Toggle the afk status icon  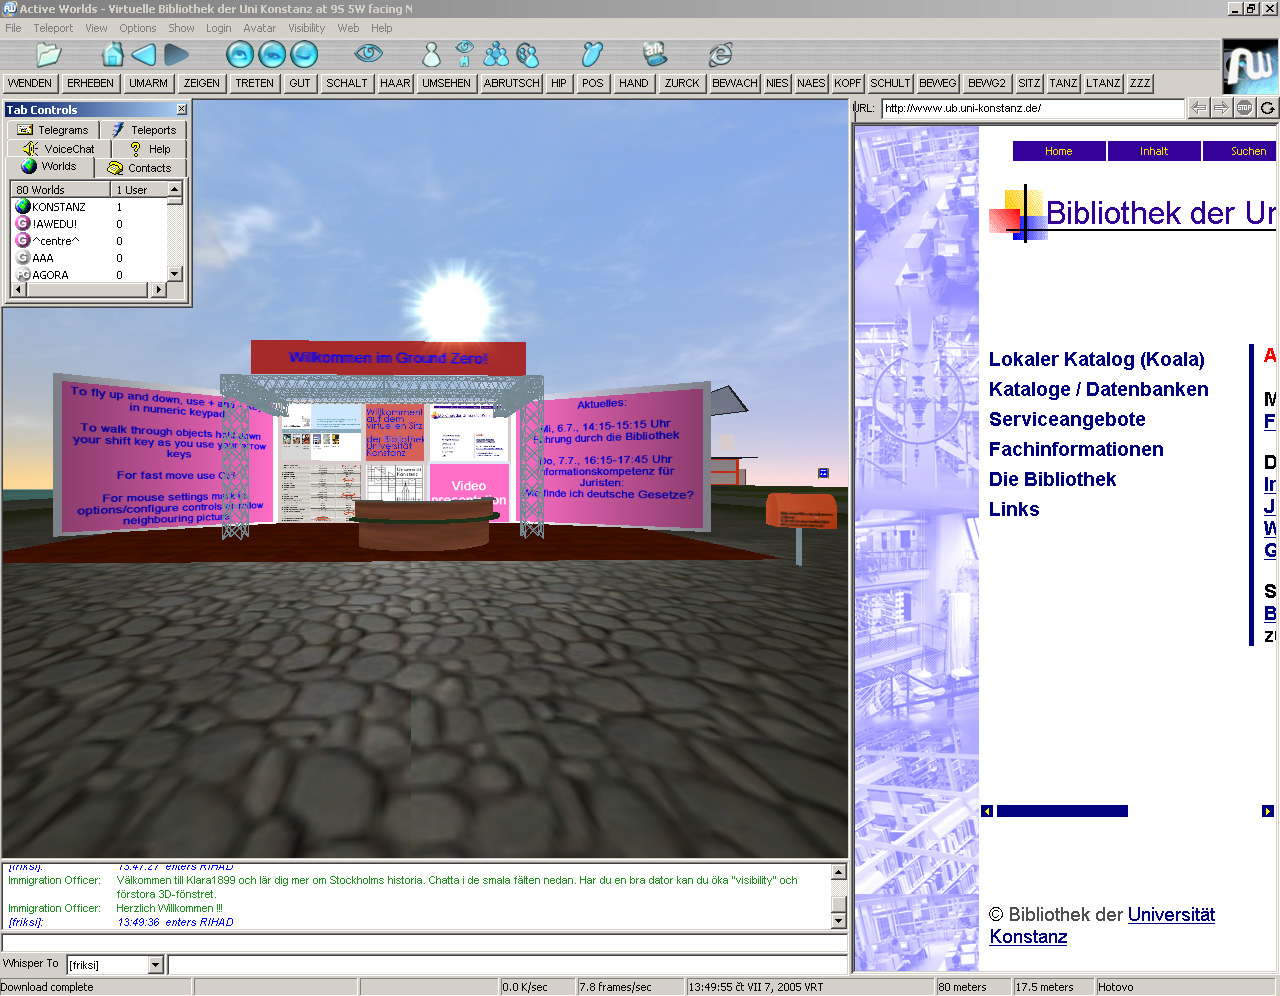655,53
